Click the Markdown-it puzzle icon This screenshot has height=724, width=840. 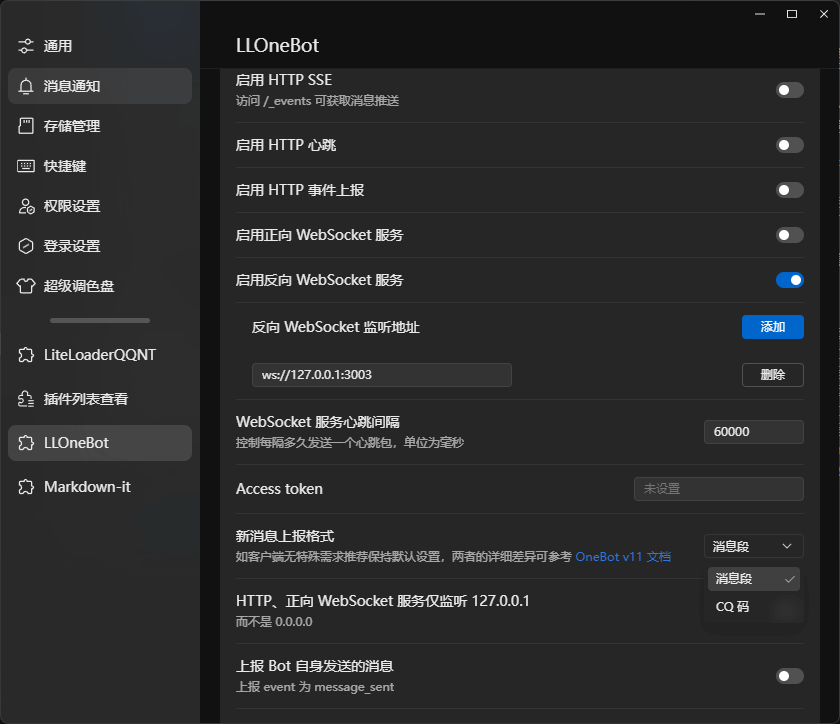[x=26, y=487]
